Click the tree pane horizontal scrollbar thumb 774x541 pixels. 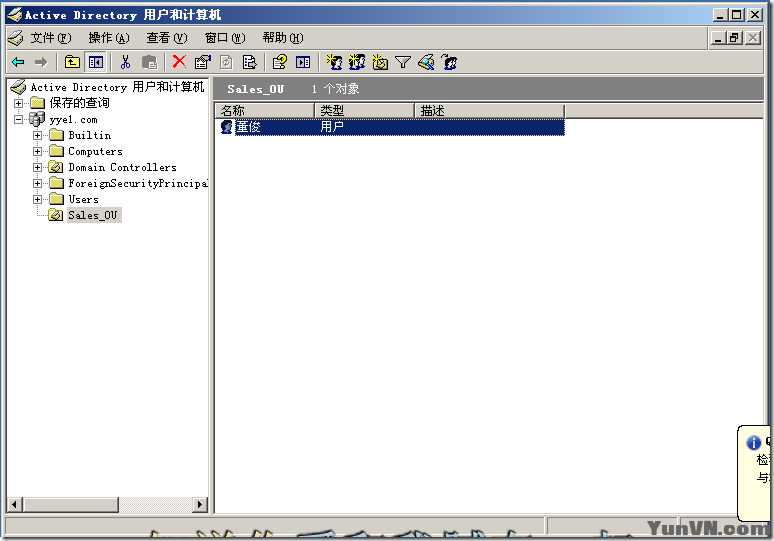[71, 504]
